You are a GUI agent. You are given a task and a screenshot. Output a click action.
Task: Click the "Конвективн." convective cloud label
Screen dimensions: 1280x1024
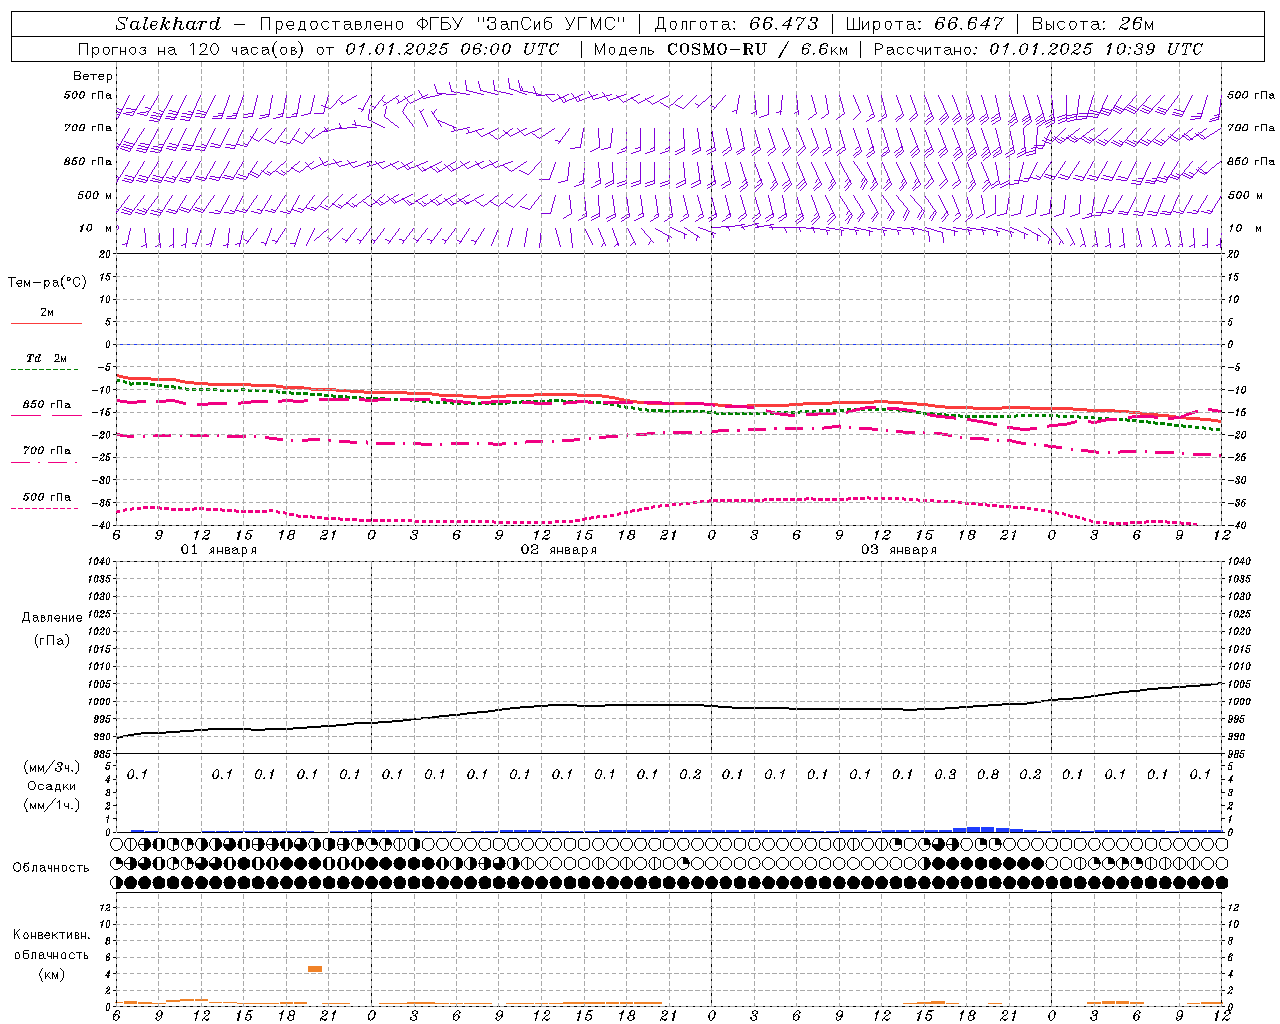point(51,935)
